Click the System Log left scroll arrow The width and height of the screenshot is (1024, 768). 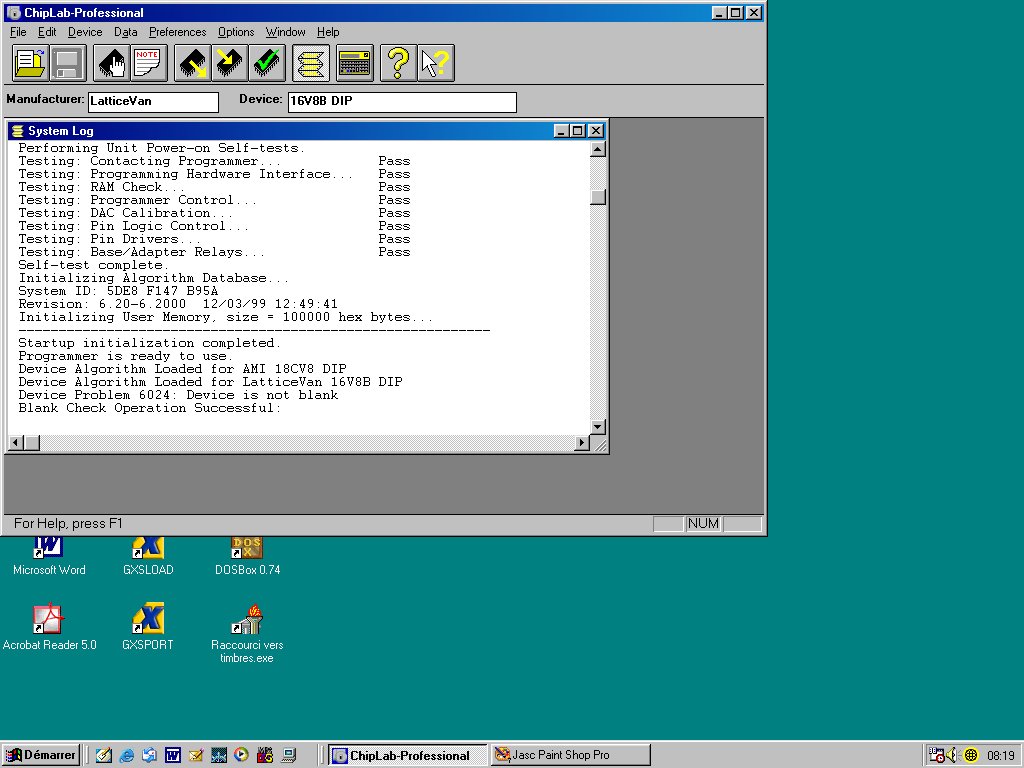point(16,443)
